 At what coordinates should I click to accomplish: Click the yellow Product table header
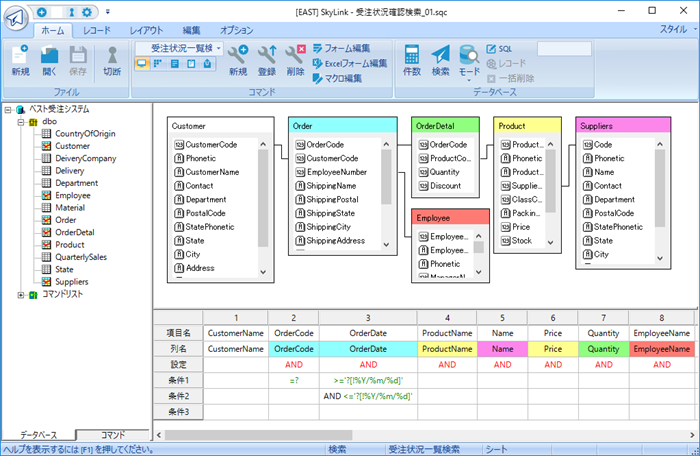click(527, 126)
